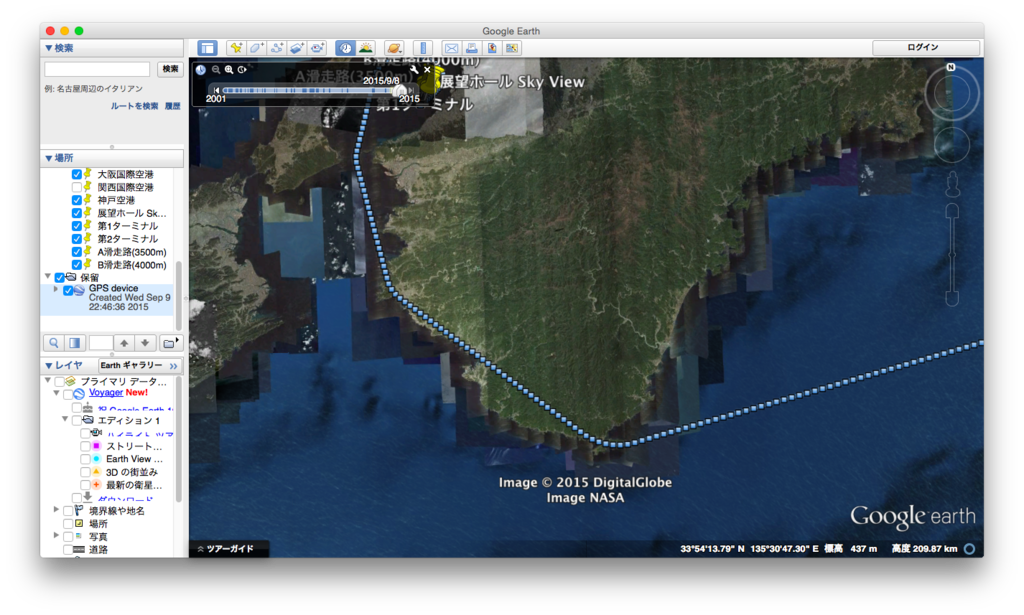1024x615 pixels.
Task: Move selected place up with arrow
Action: coord(124,343)
